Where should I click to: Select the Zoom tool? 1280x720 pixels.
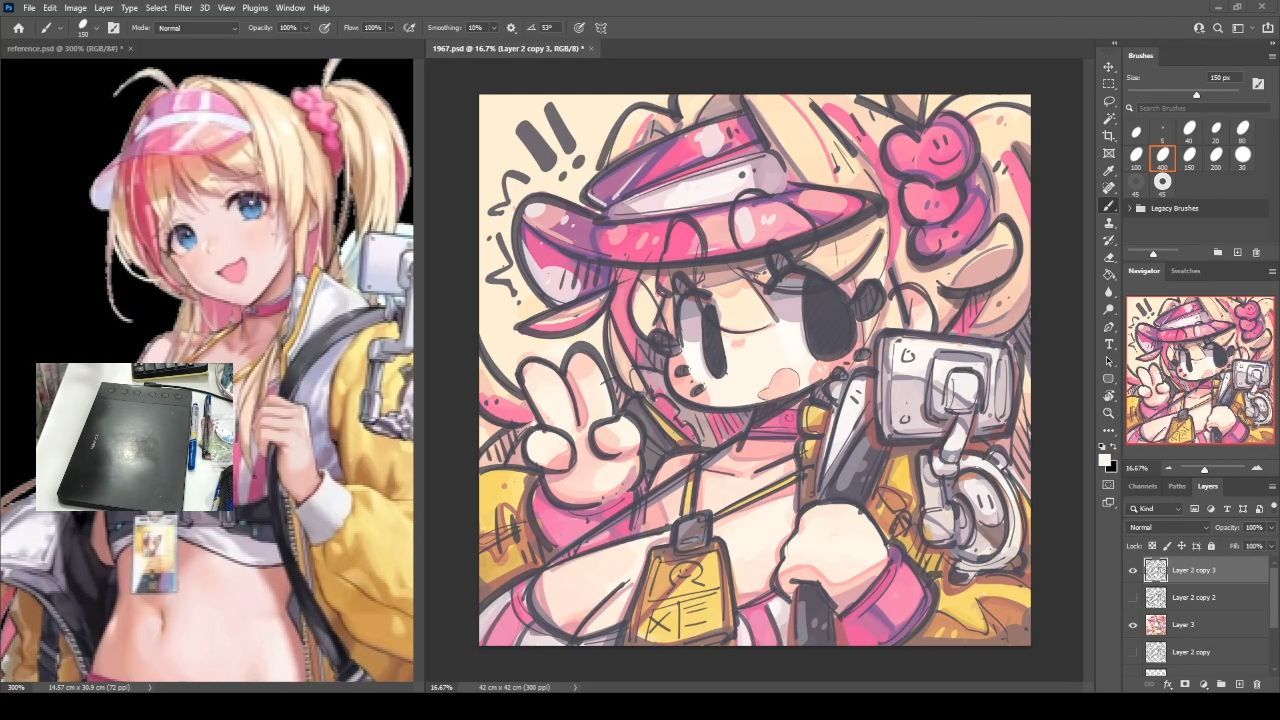click(x=1108, y=413)
